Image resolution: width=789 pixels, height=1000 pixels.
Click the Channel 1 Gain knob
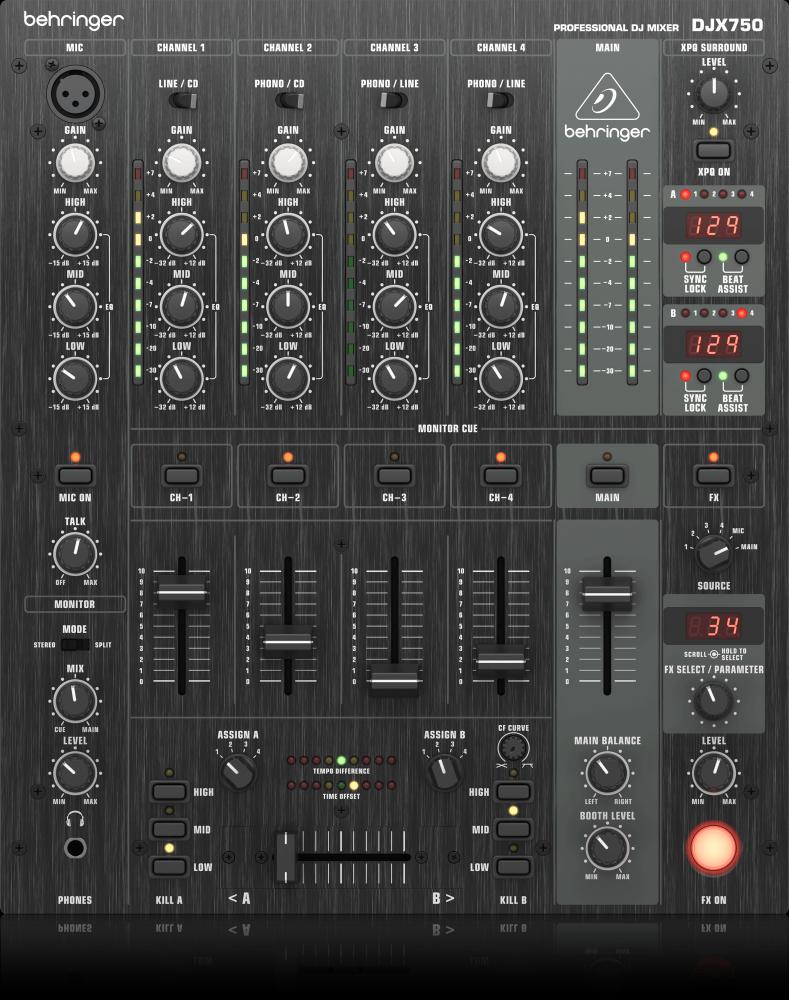(x=181, y=160)
